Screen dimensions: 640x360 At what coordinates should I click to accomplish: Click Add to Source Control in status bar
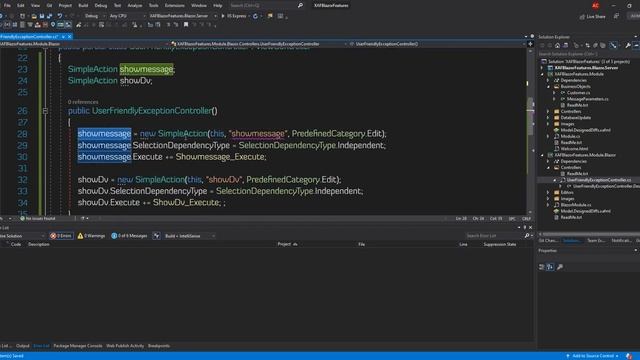(592, 356)
